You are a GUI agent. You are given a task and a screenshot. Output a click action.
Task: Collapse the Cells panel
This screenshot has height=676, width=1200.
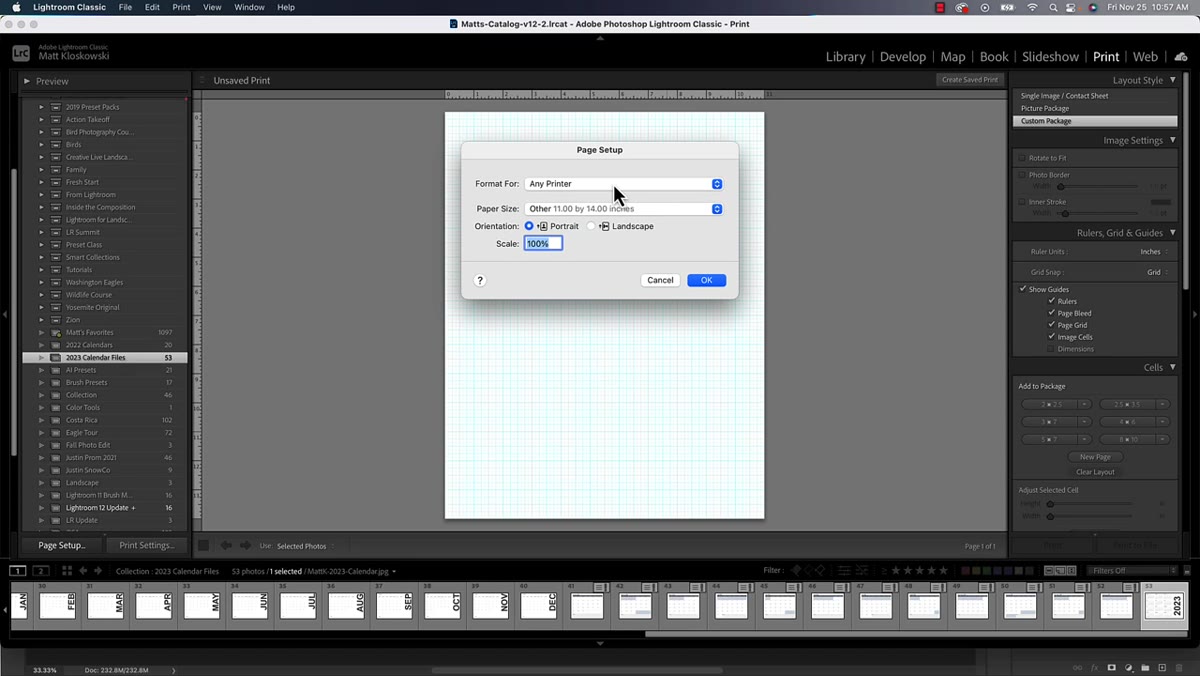[1173, 367]
